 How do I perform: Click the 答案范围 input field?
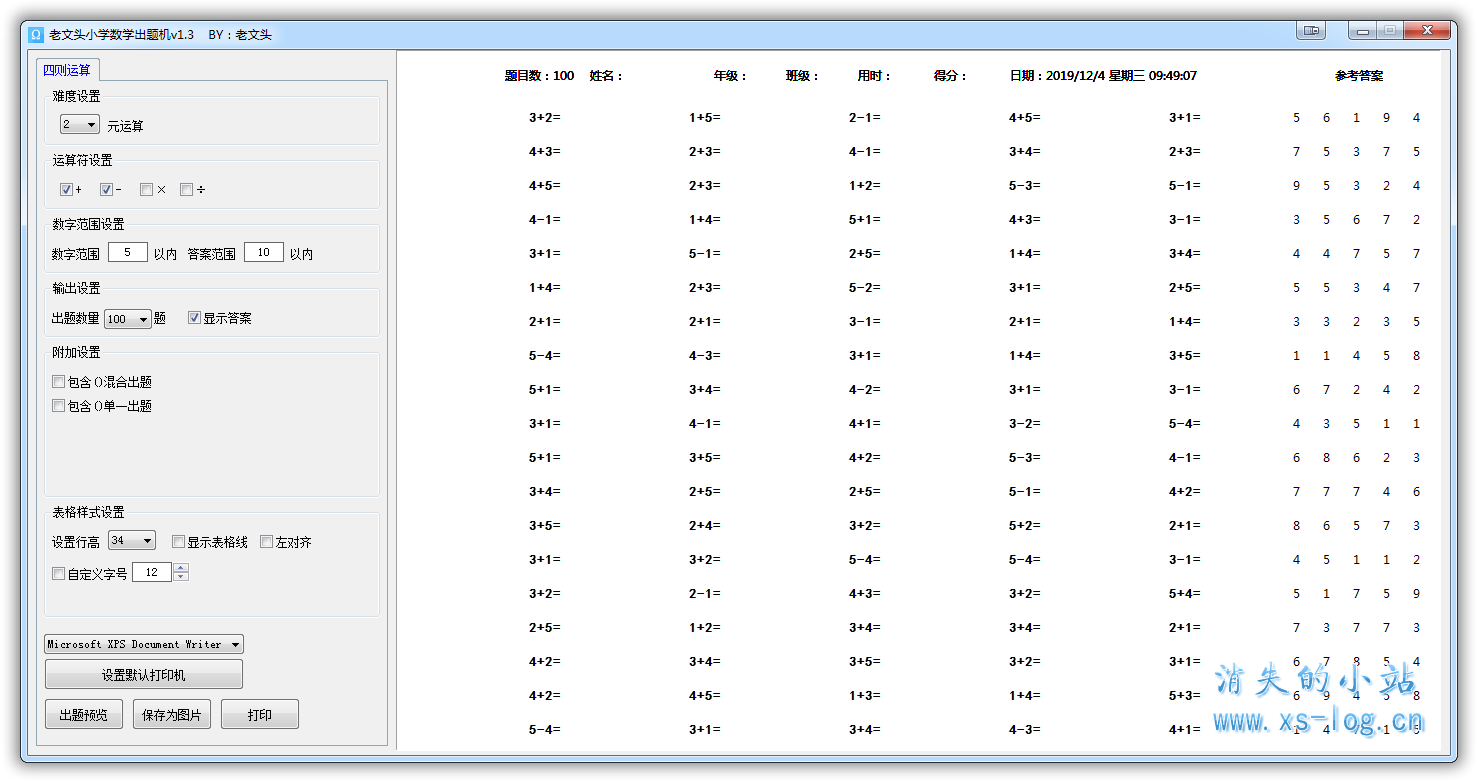click(x=264, y=252)
